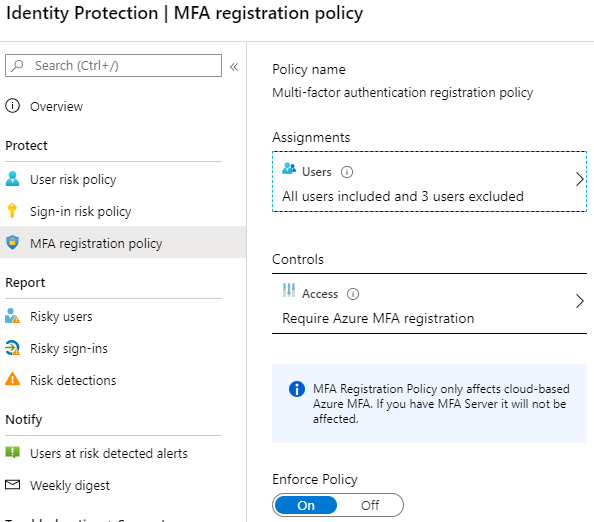This screenshot has height=522, width=594.
Task: Click 'Require Azure MFA registration' text
Action: pyautogui.click(x=378, y=318)
